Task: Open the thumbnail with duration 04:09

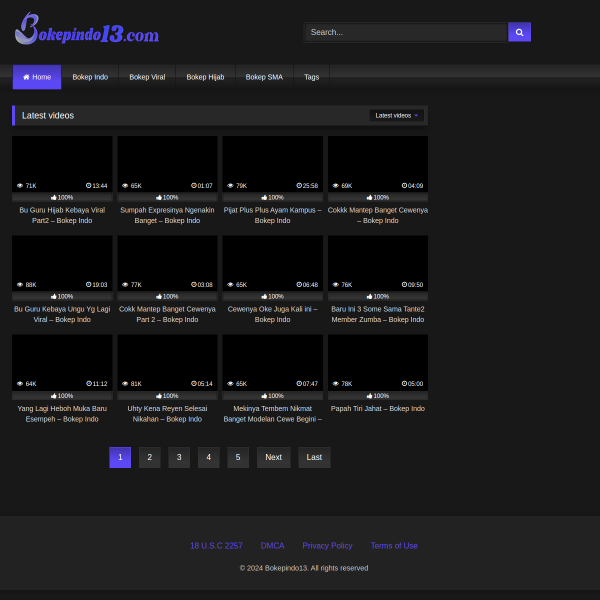Action: point(378,164)
